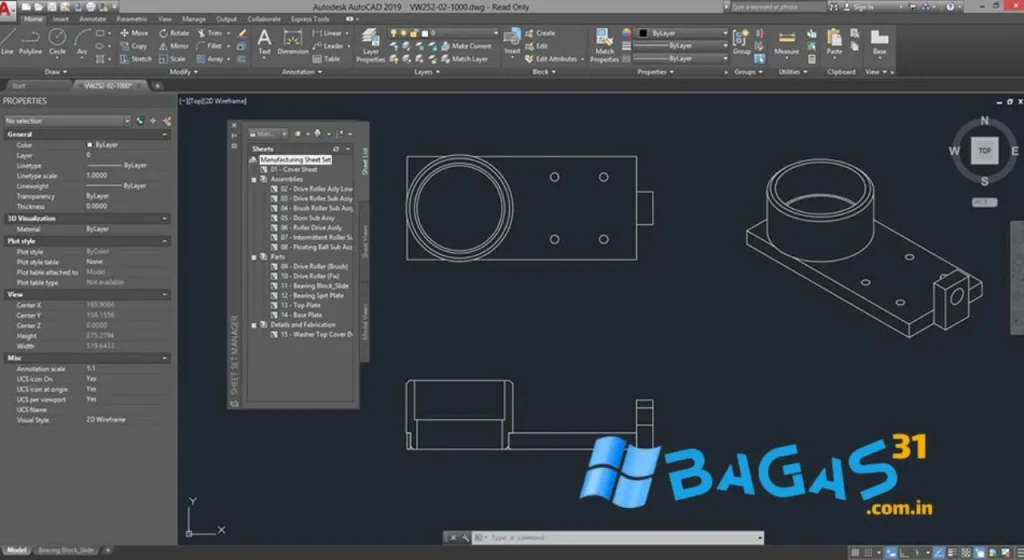Expand the Modify panel dropdown
The height and width of the screenshot is (560, 1024).
pos(184,72)
